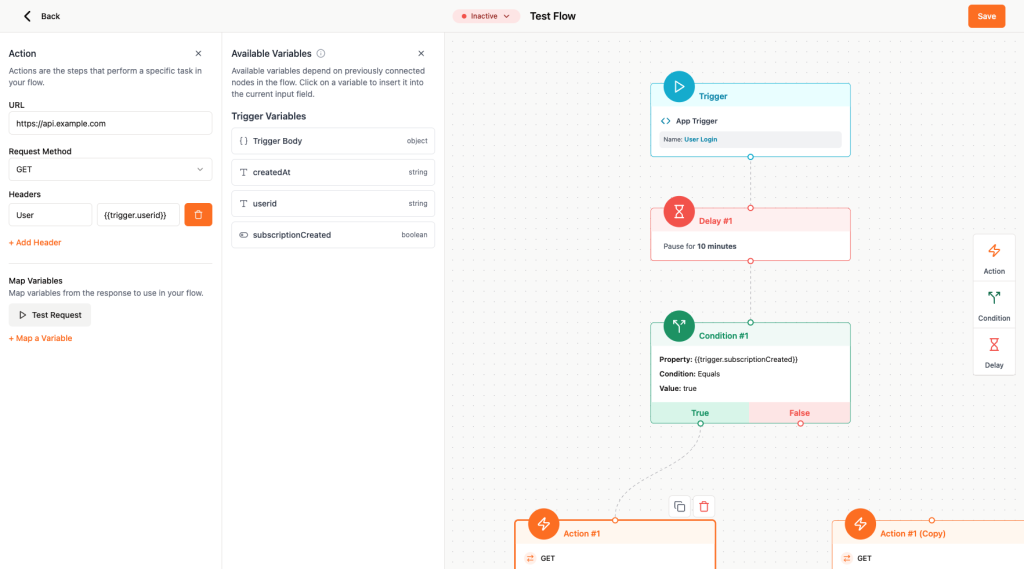This screenshot has width=1024, height=569.
Task: Click the URL input field
Action: (110, 123)
